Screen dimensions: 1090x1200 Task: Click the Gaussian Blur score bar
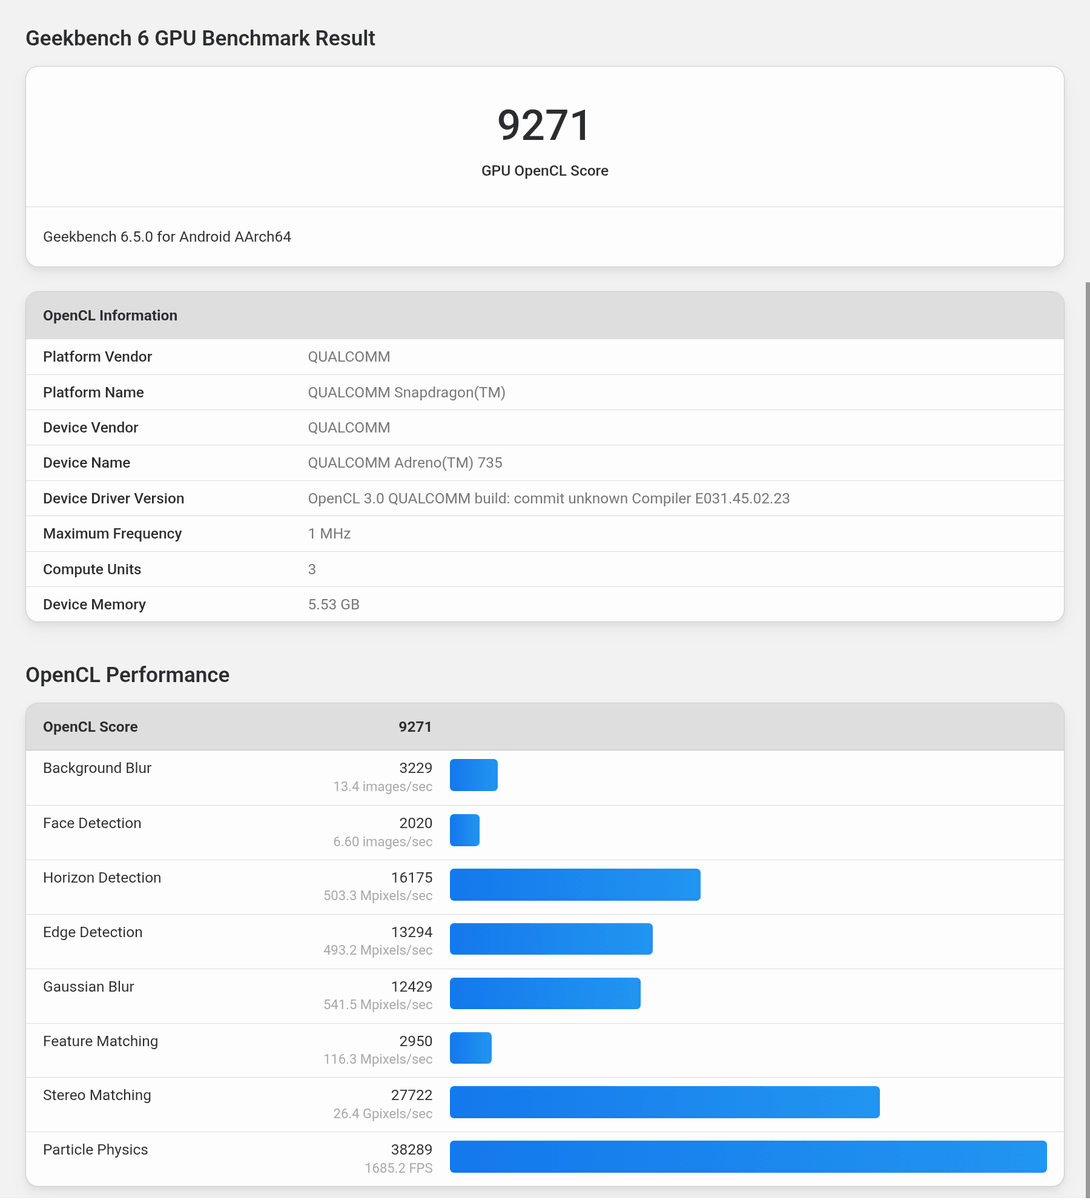point(545,993)
